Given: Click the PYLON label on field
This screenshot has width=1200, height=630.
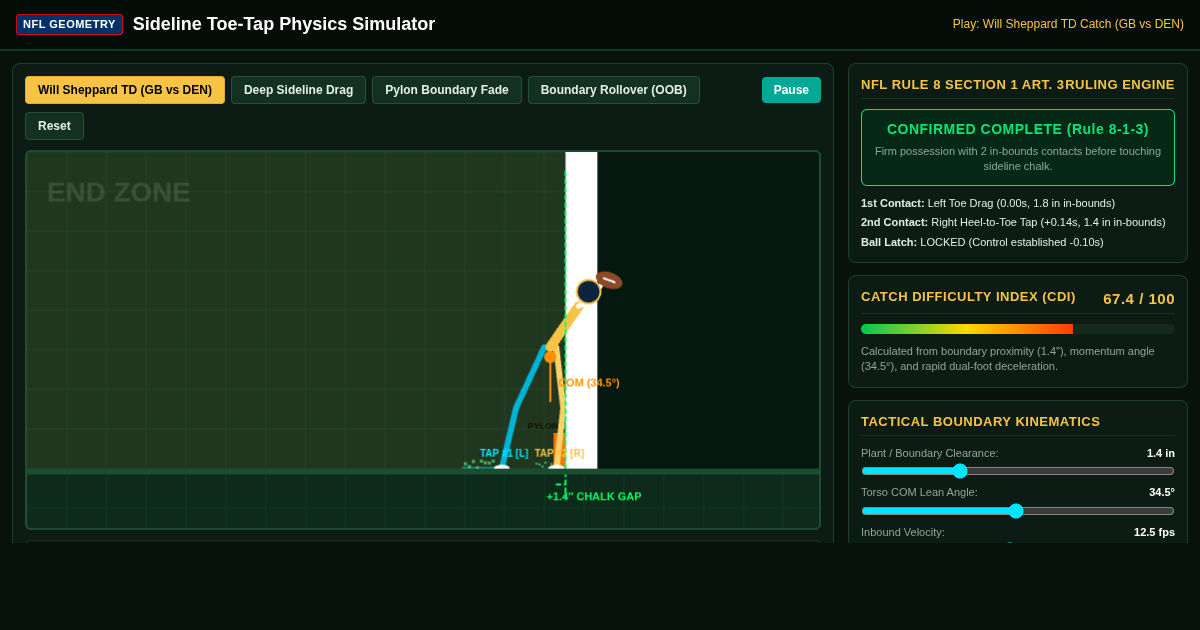Looking at the screenshot, I should (543, 426).
